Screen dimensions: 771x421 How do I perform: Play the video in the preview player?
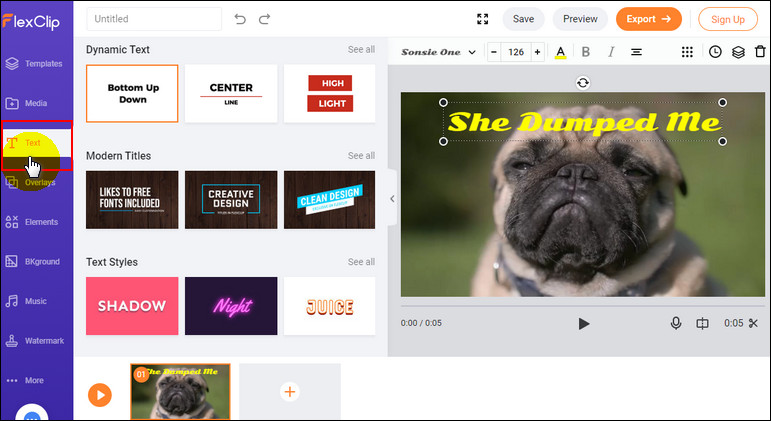point(584,324)
